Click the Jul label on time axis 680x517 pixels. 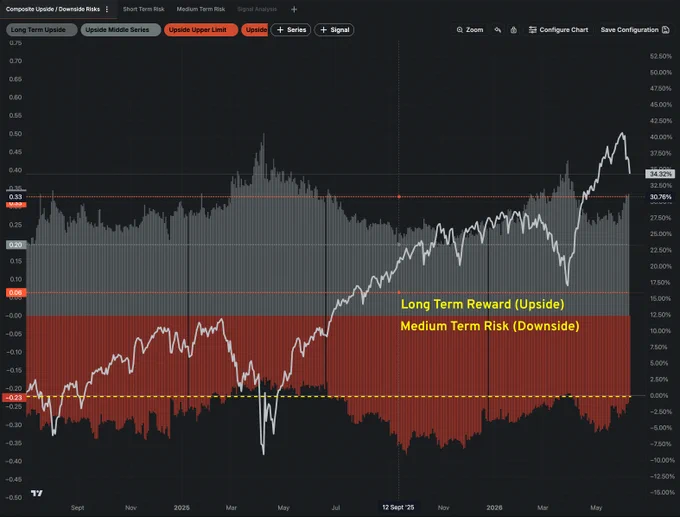point(336,507)
